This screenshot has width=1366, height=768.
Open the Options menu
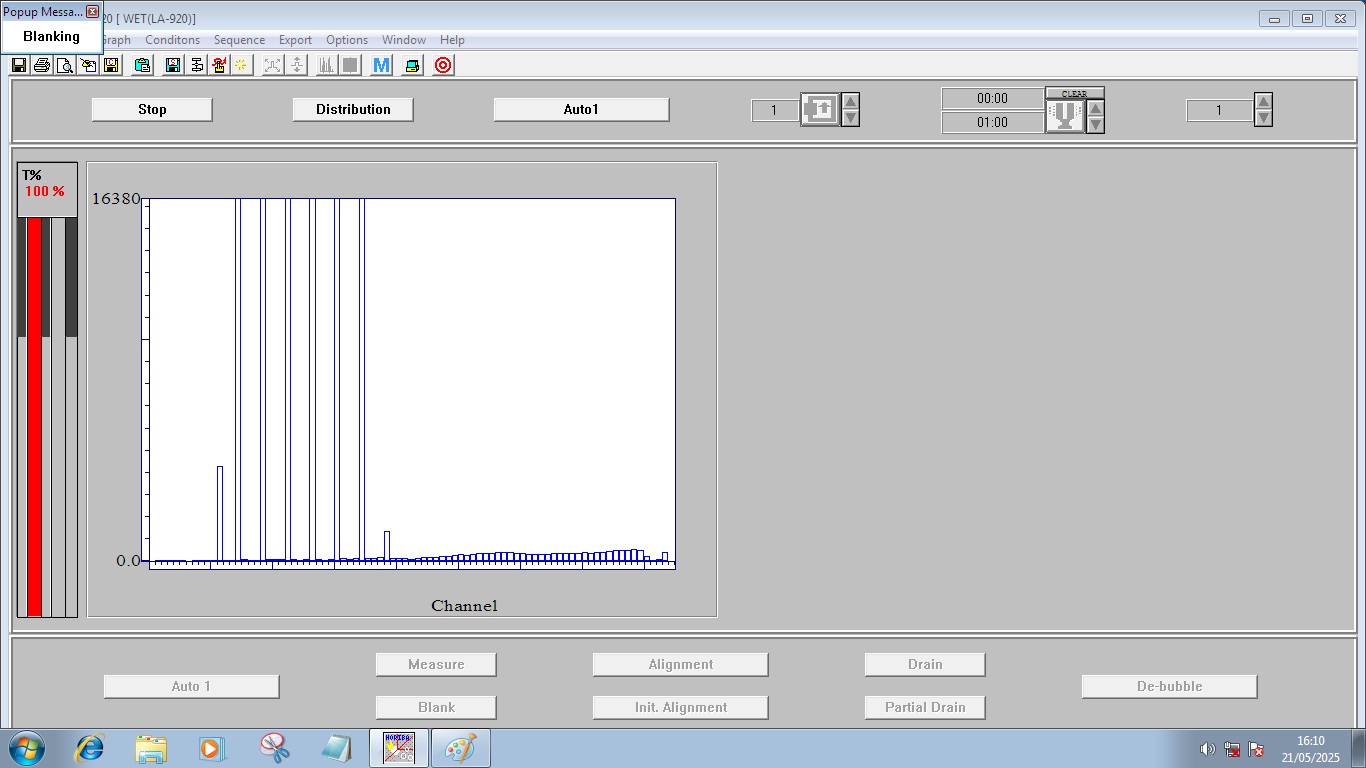(346, 40)
